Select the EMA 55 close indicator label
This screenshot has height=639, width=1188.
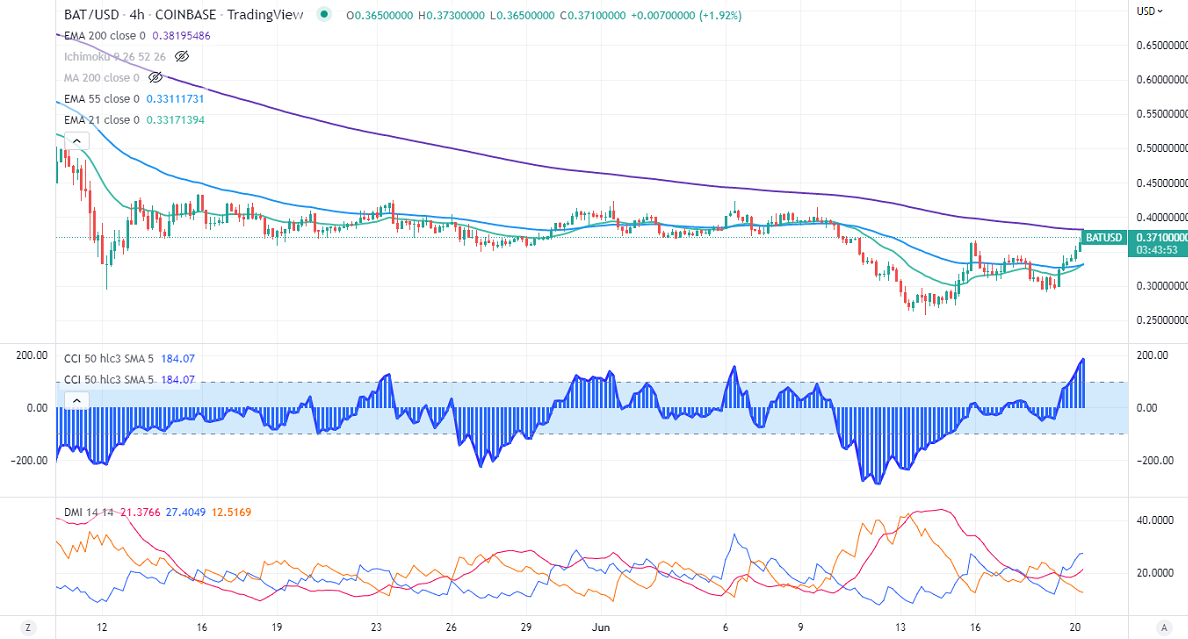pos(102,99)
